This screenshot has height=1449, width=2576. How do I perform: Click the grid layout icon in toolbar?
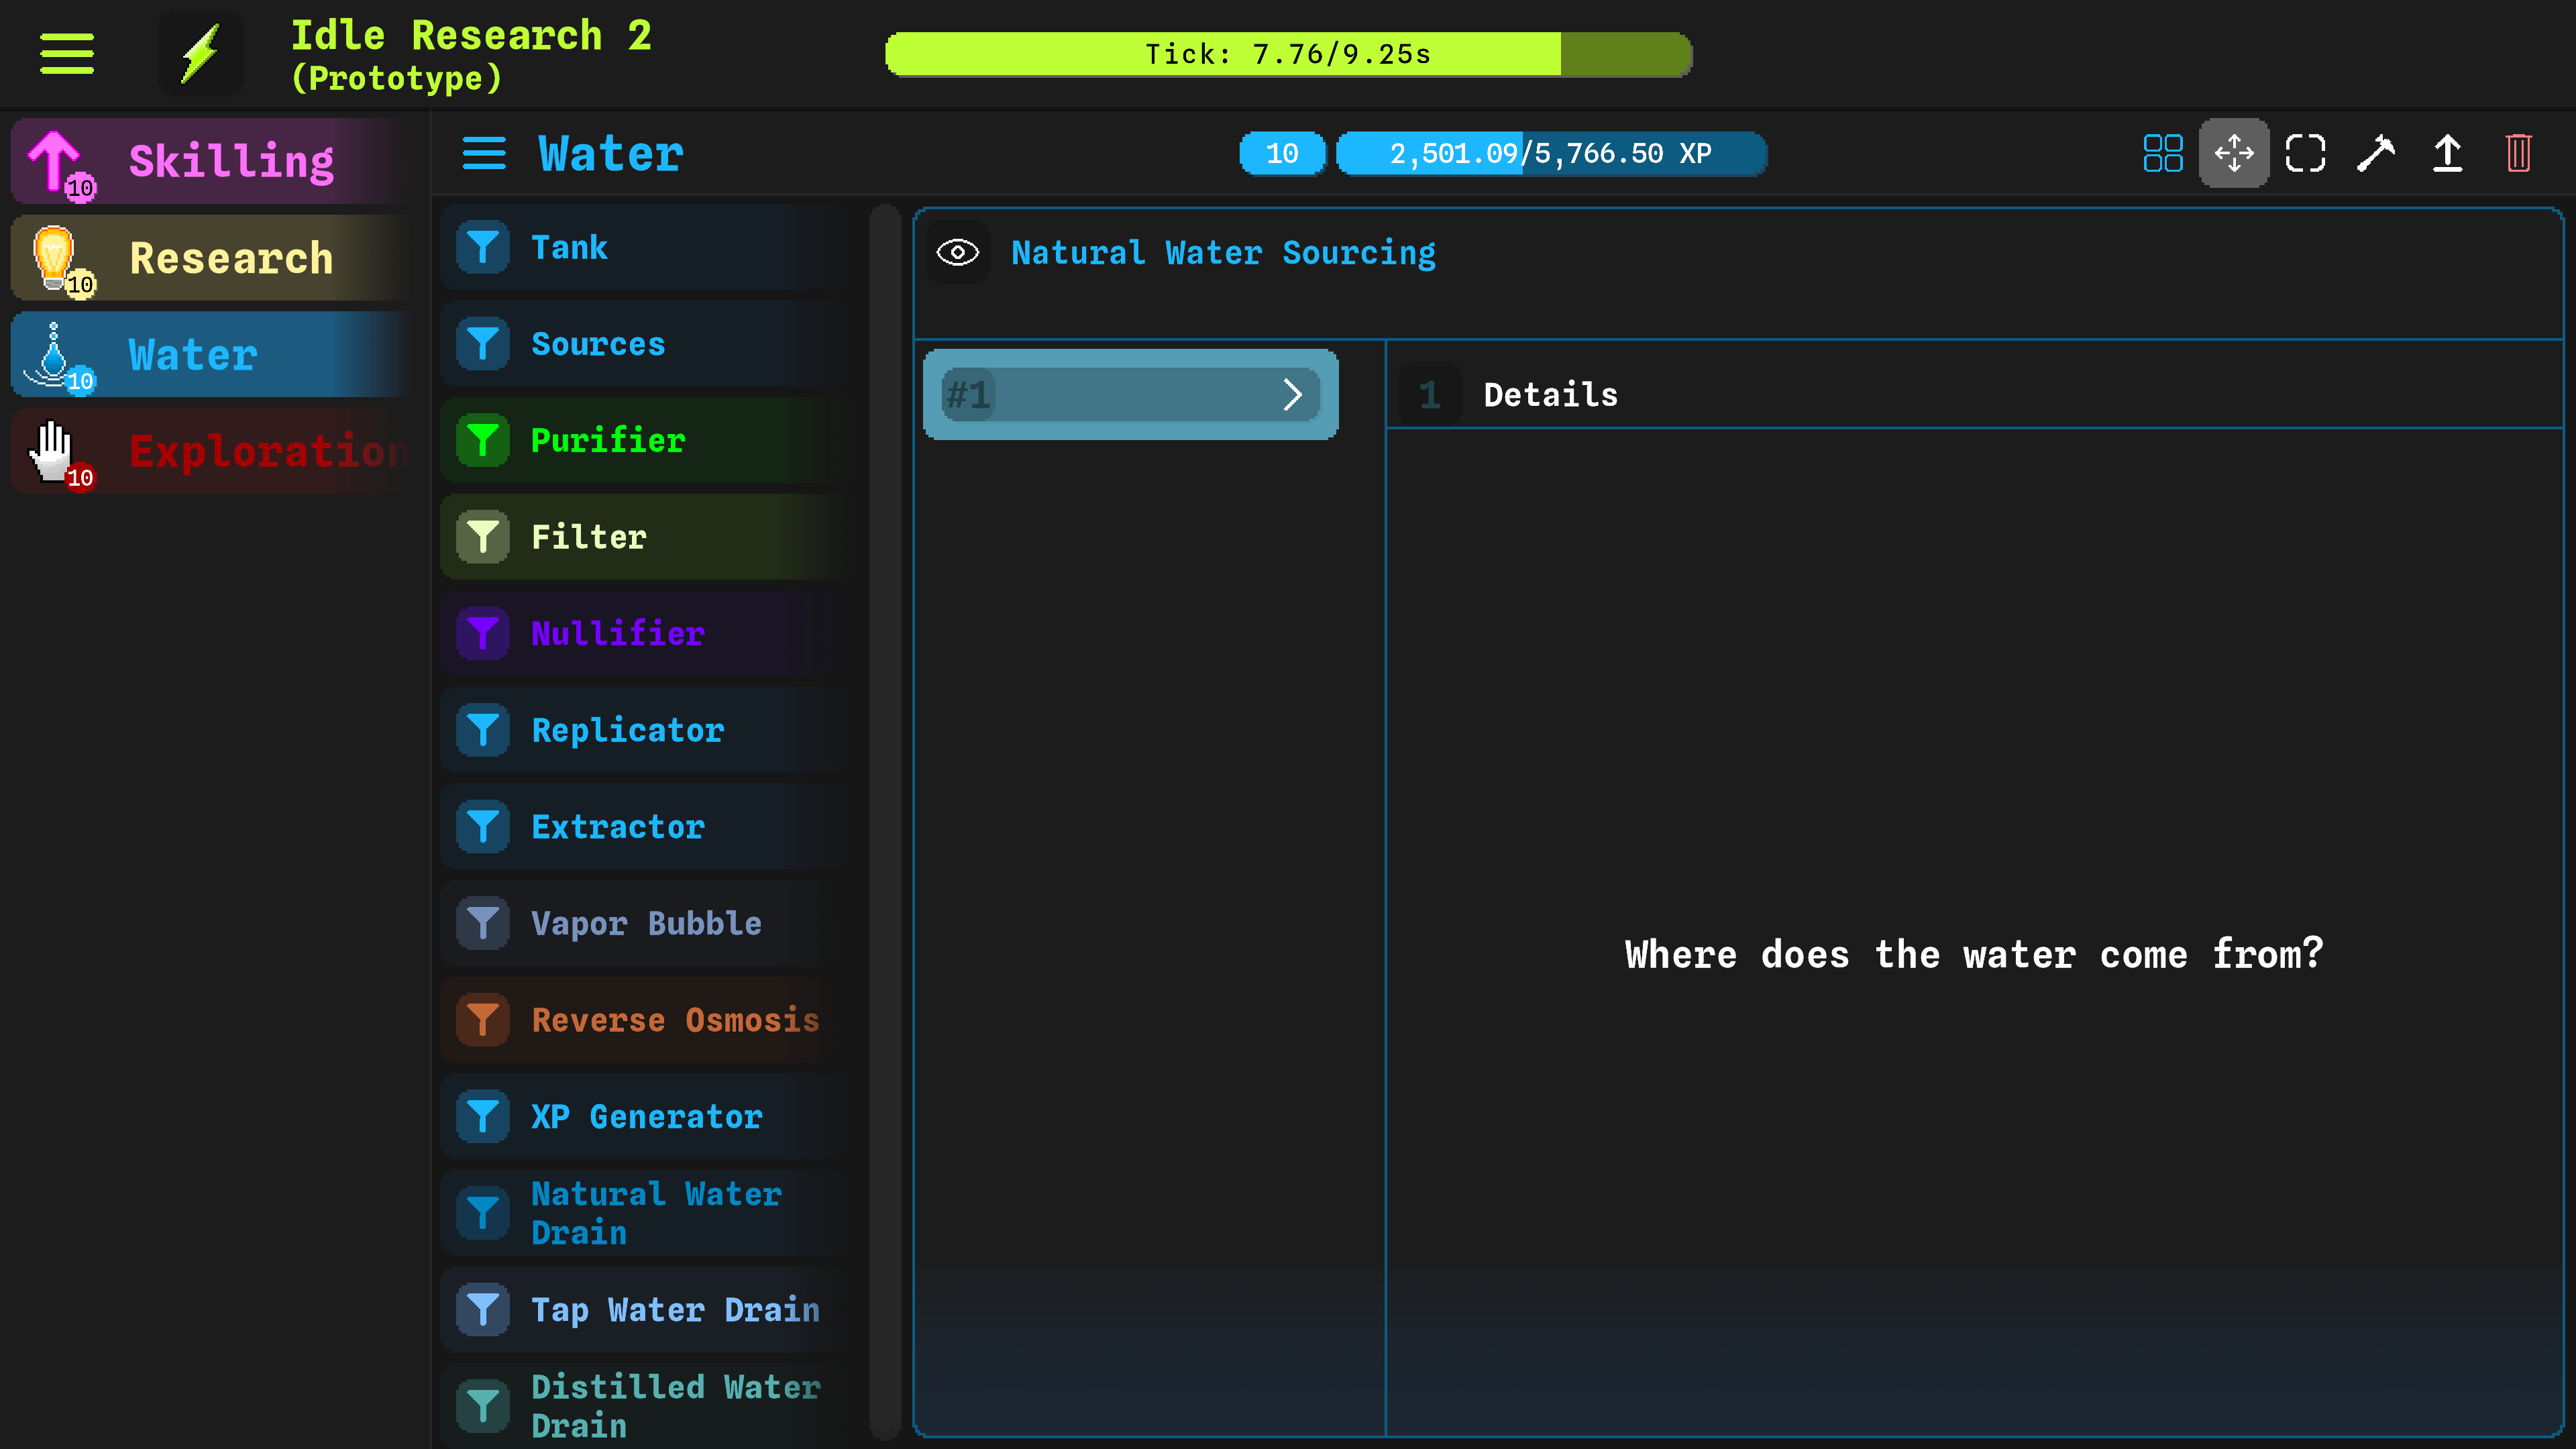pos(2162,154)
